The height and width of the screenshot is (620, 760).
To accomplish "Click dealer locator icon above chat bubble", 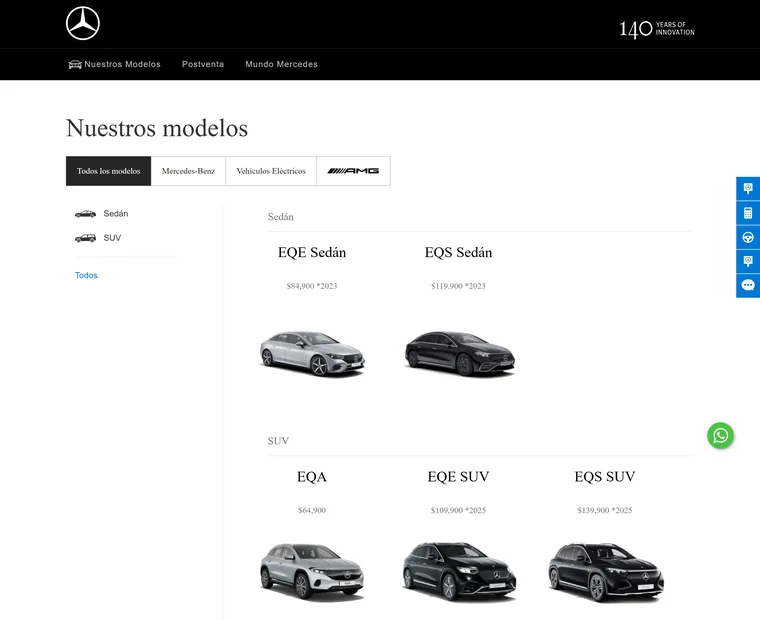I will [748, 262].
